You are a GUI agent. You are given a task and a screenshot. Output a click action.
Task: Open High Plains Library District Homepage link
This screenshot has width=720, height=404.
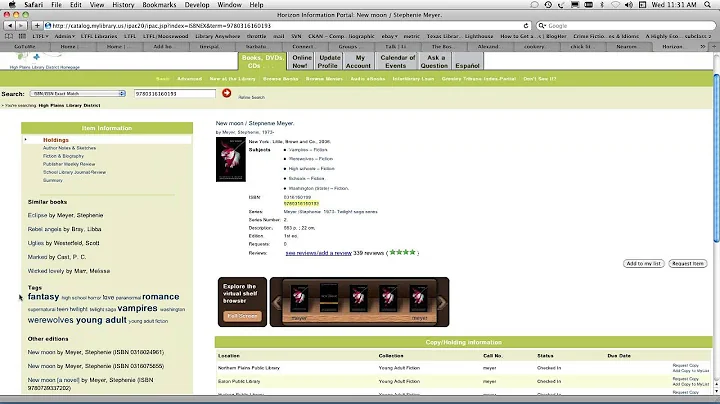[x=45, y=67]
